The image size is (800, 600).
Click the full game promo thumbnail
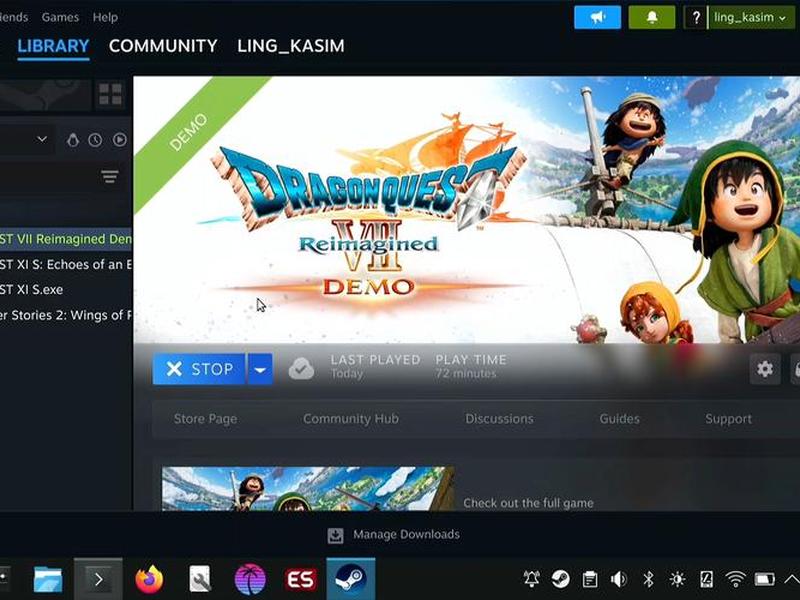pos(308,488)
